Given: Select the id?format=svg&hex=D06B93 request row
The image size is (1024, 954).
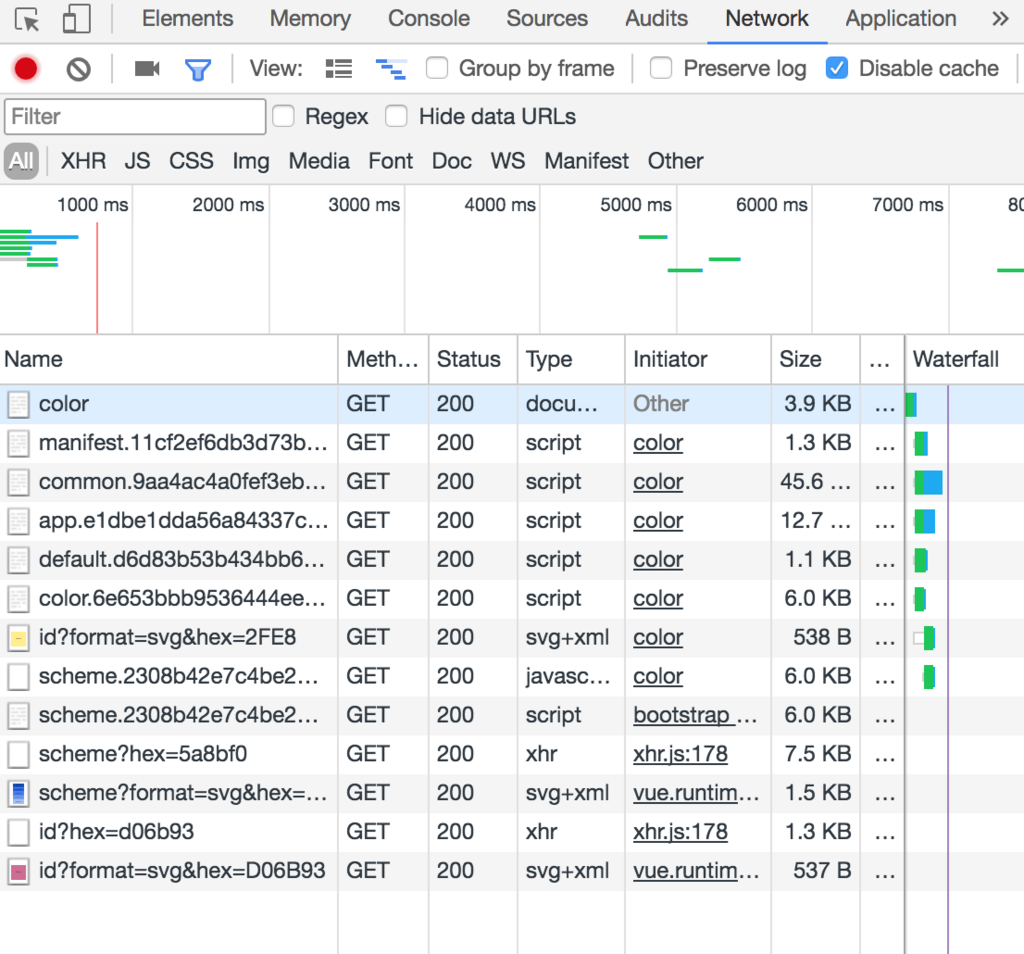Looking at the screenshot, I should 182,871.
